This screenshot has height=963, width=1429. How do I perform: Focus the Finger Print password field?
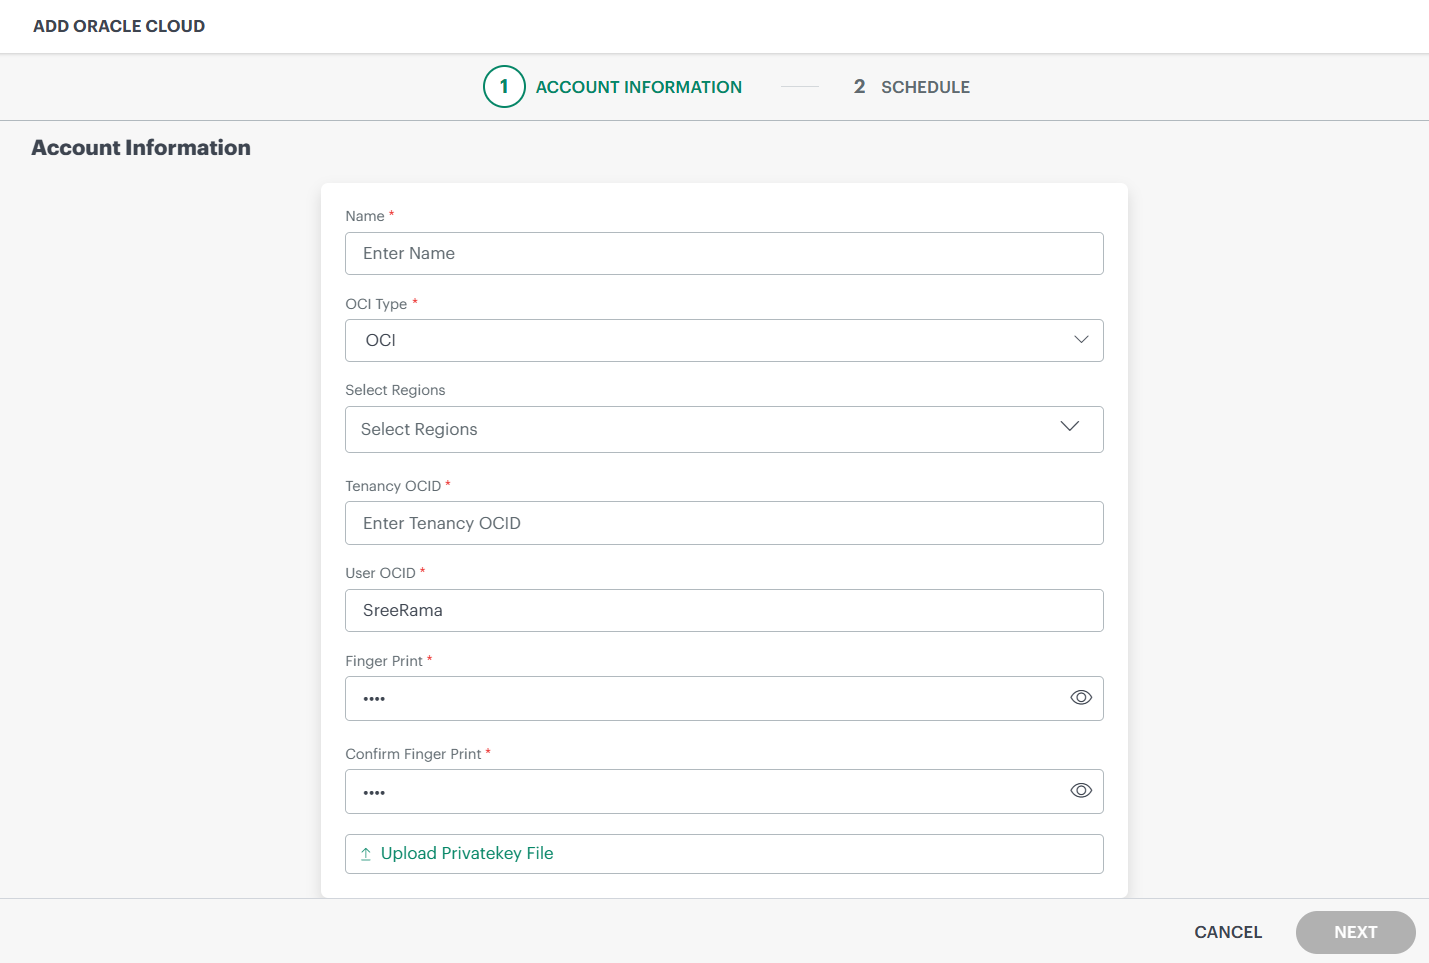pos(700,698)
